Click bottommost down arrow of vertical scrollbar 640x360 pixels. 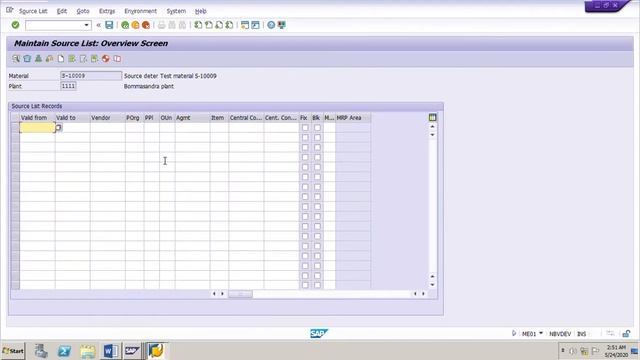click(433, 285)
